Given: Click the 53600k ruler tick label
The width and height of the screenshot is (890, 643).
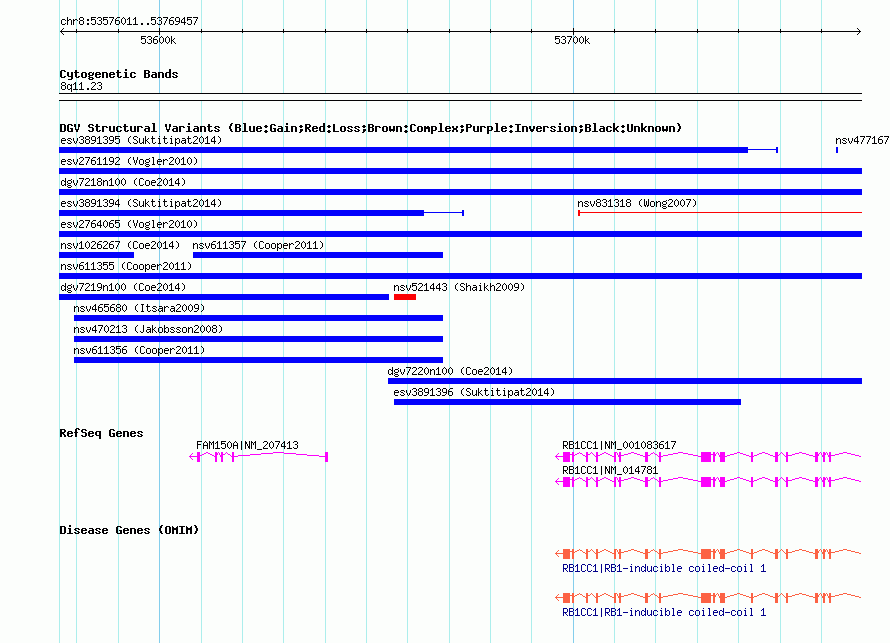Looking at the screenshot, I should 158,40.
